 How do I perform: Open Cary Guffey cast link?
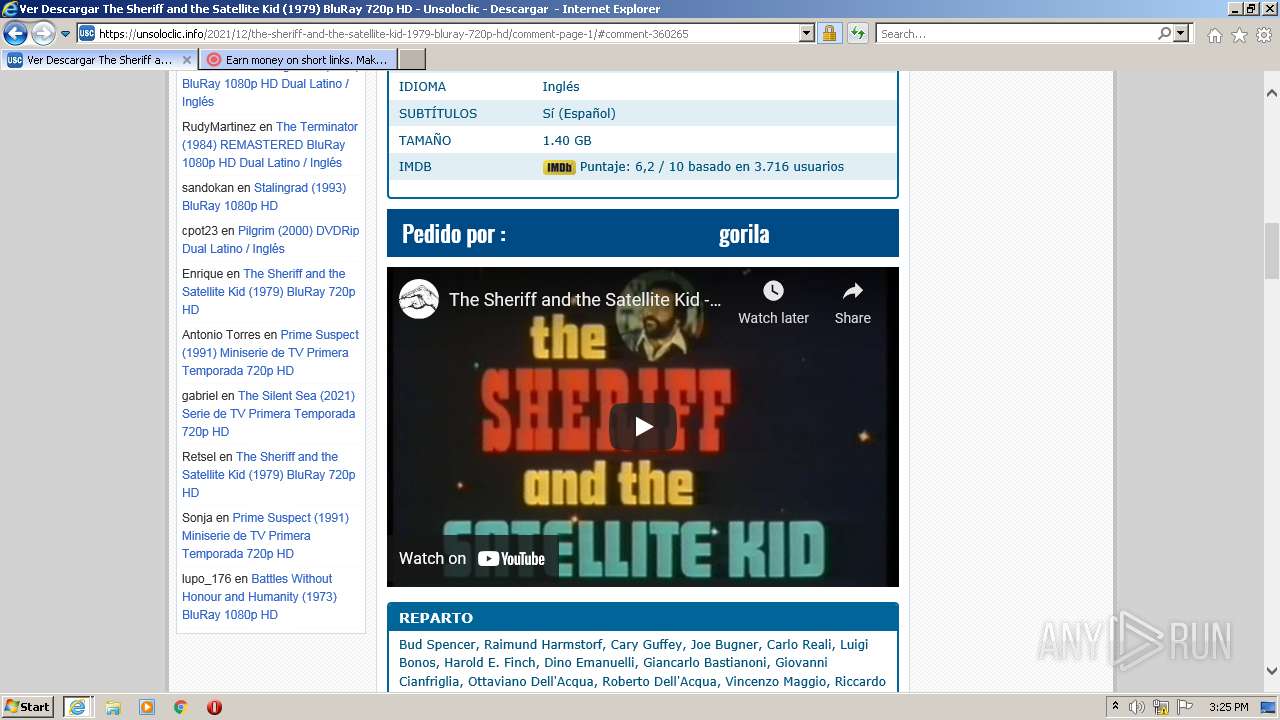click(647, 645)
